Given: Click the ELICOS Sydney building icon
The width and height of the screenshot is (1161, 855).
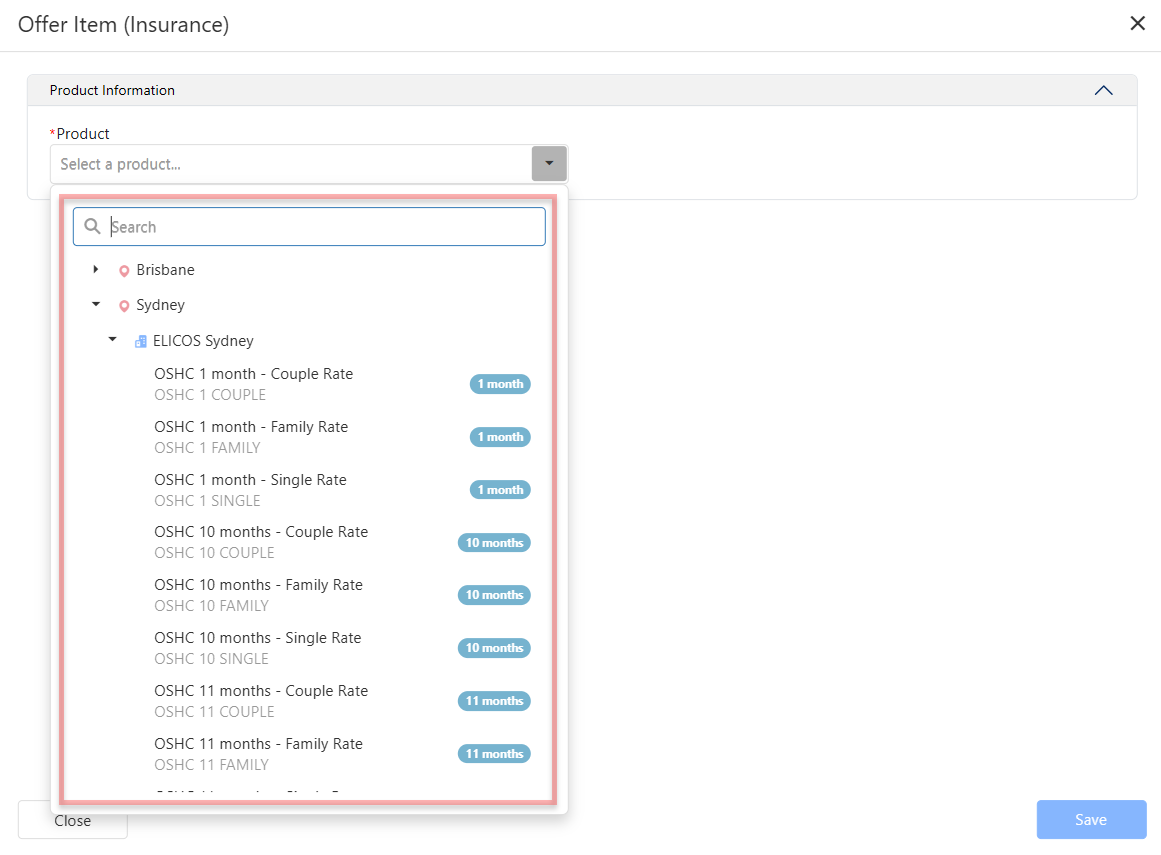Looking at the screenshot, I should coord(141,341).
